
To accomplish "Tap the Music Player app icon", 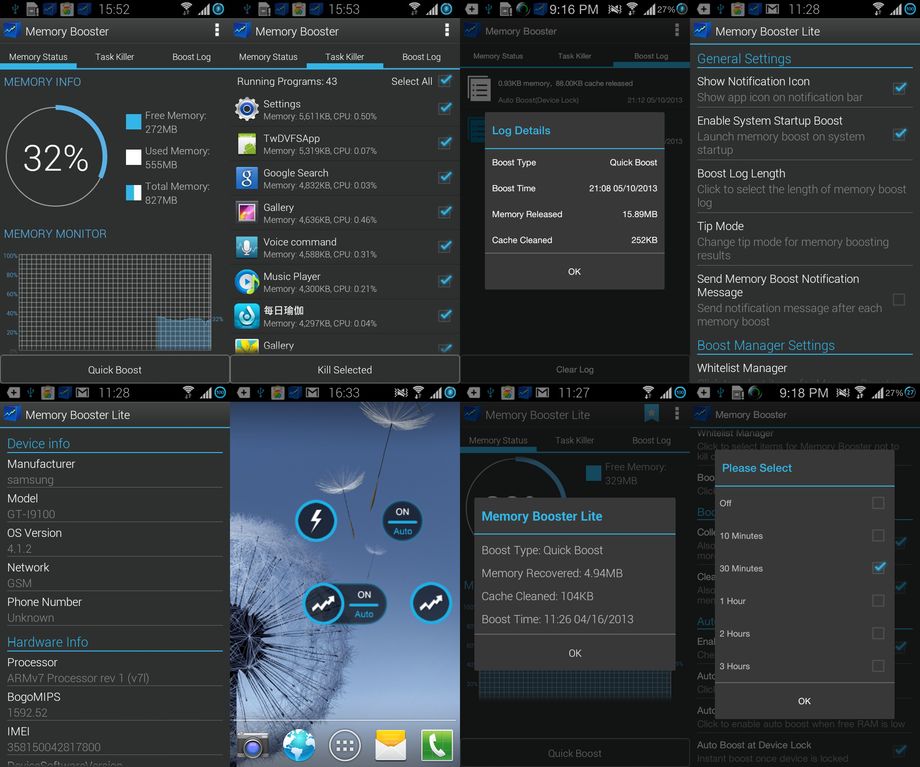I will tap(247, 282).
